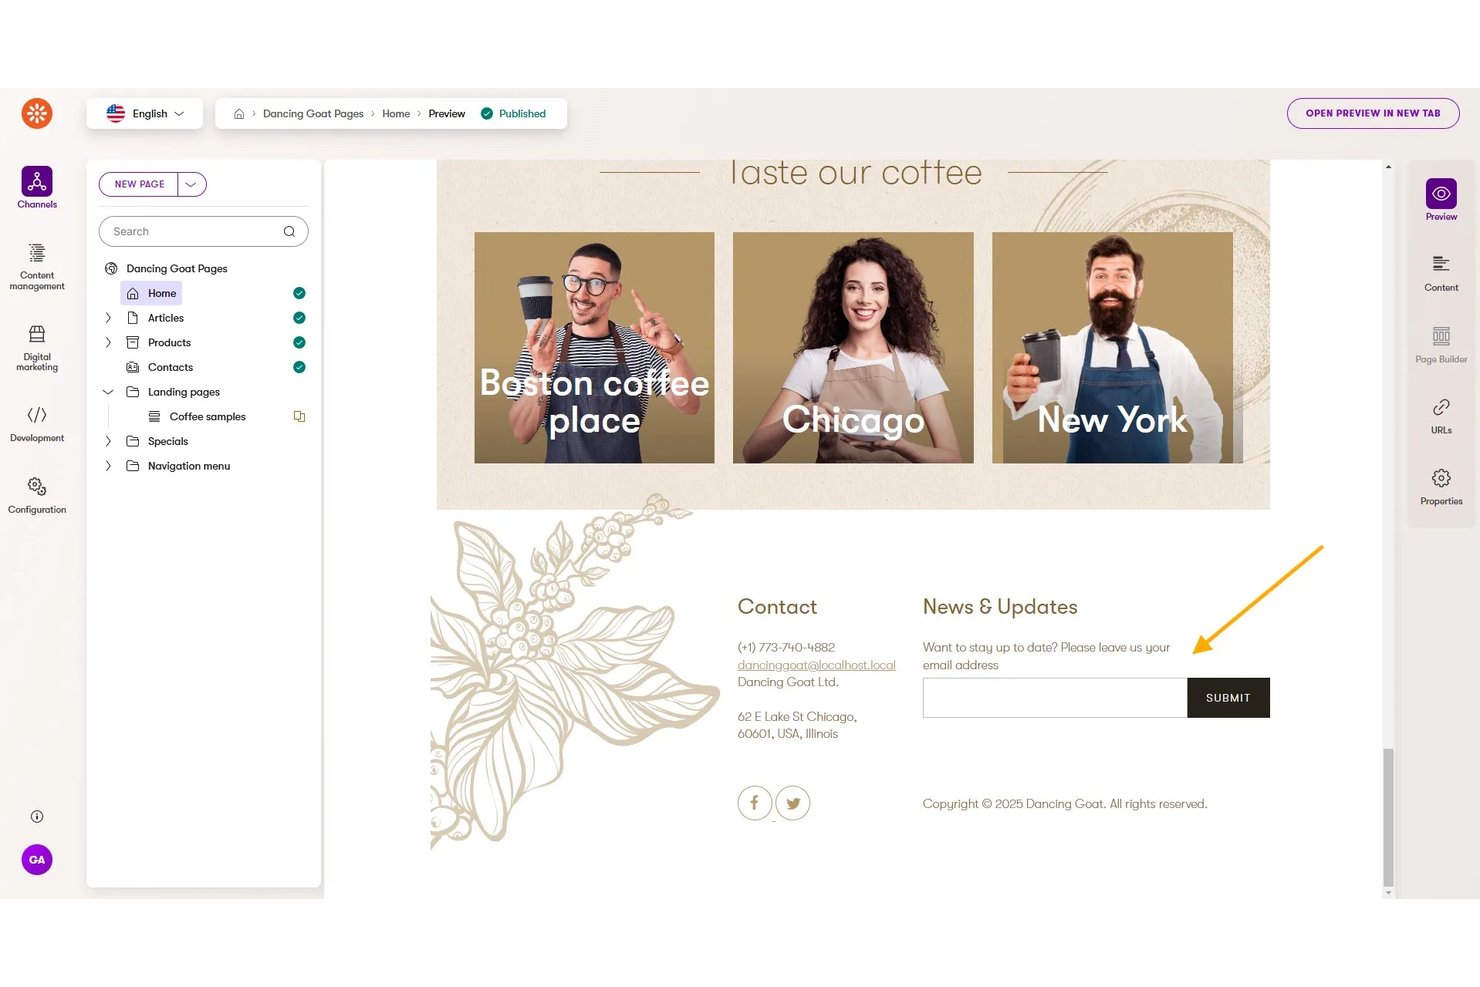The height and width of the screenshot is (987, 1480).
Task: Open the Properties gear panel
Action: point(1441,486)
